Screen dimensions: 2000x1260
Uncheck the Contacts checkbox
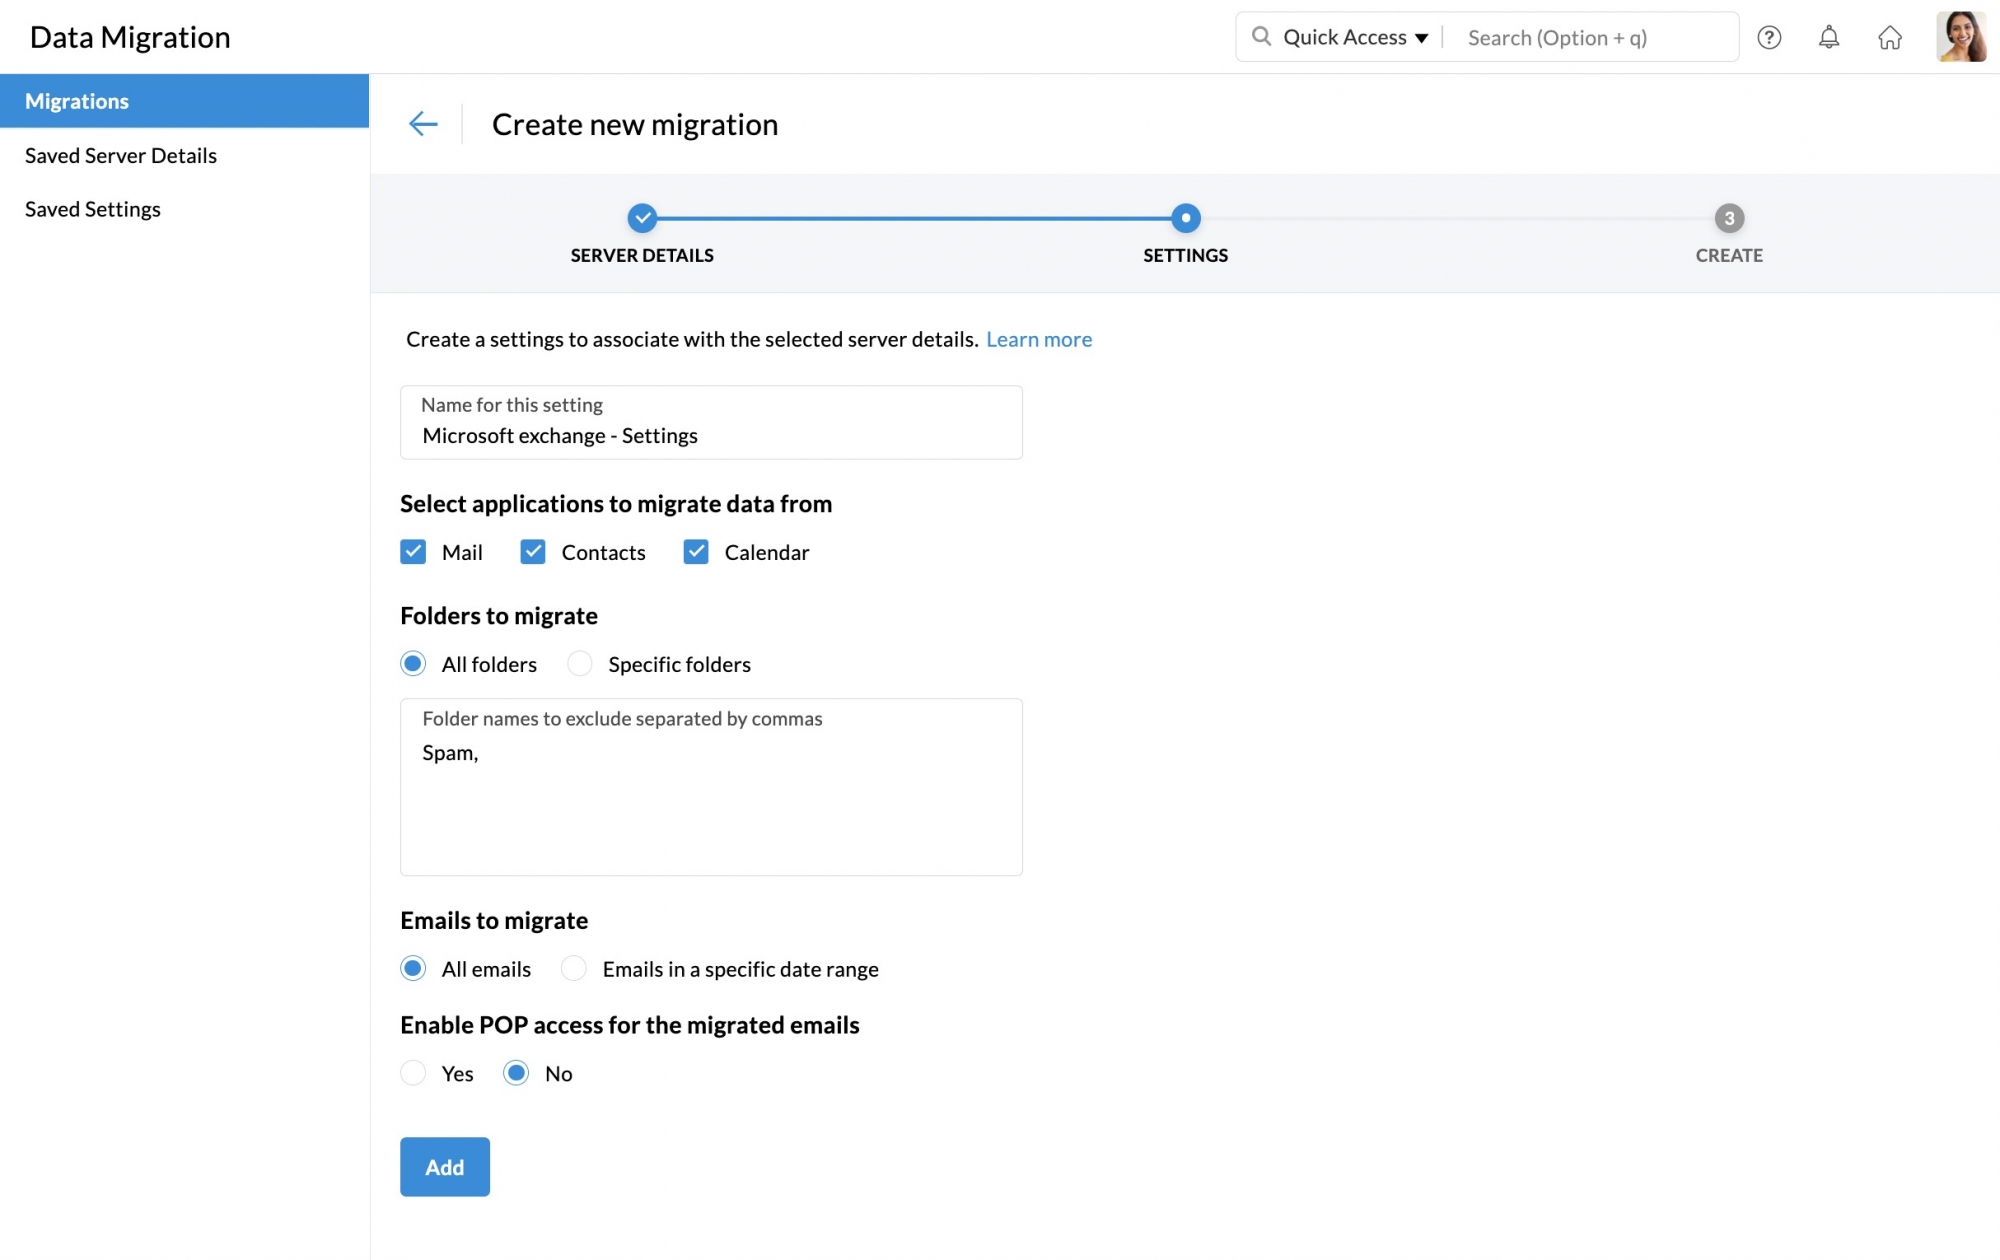533,552
